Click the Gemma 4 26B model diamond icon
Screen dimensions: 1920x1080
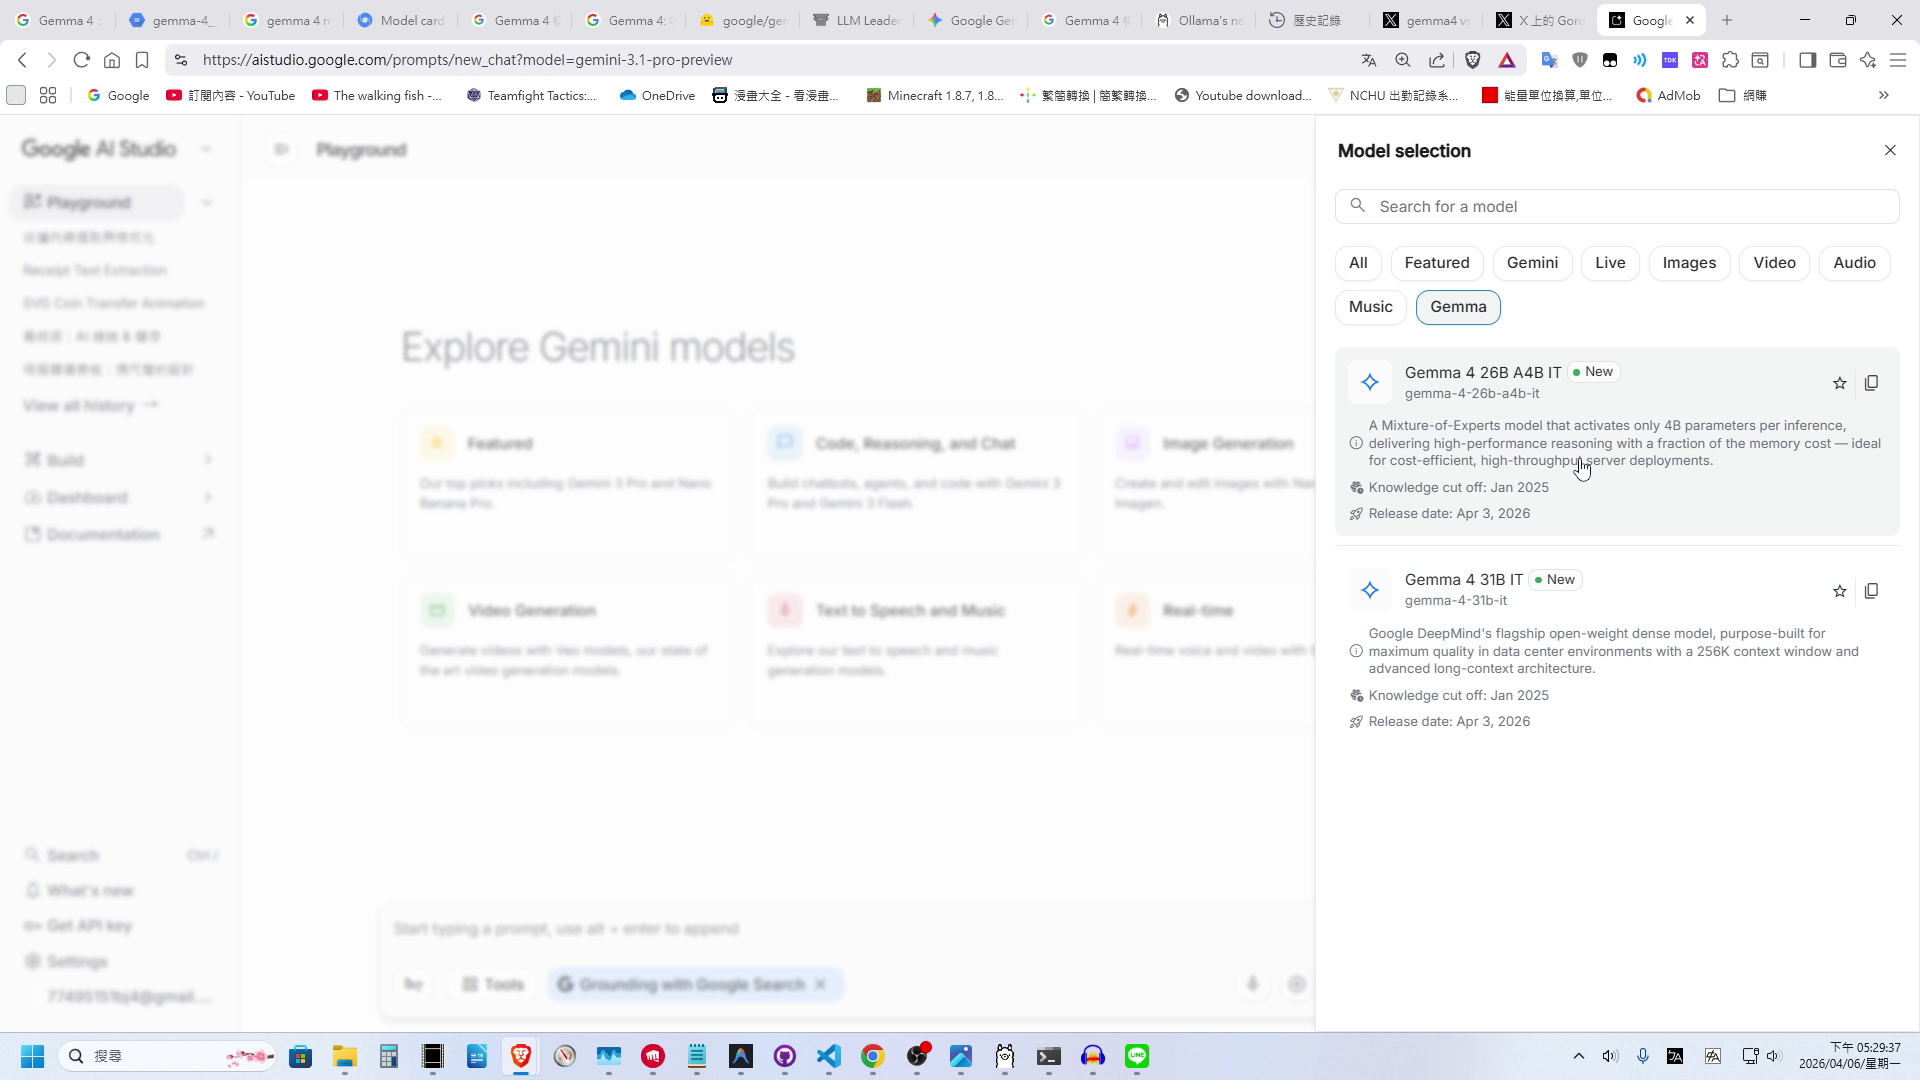(1370, 382)
